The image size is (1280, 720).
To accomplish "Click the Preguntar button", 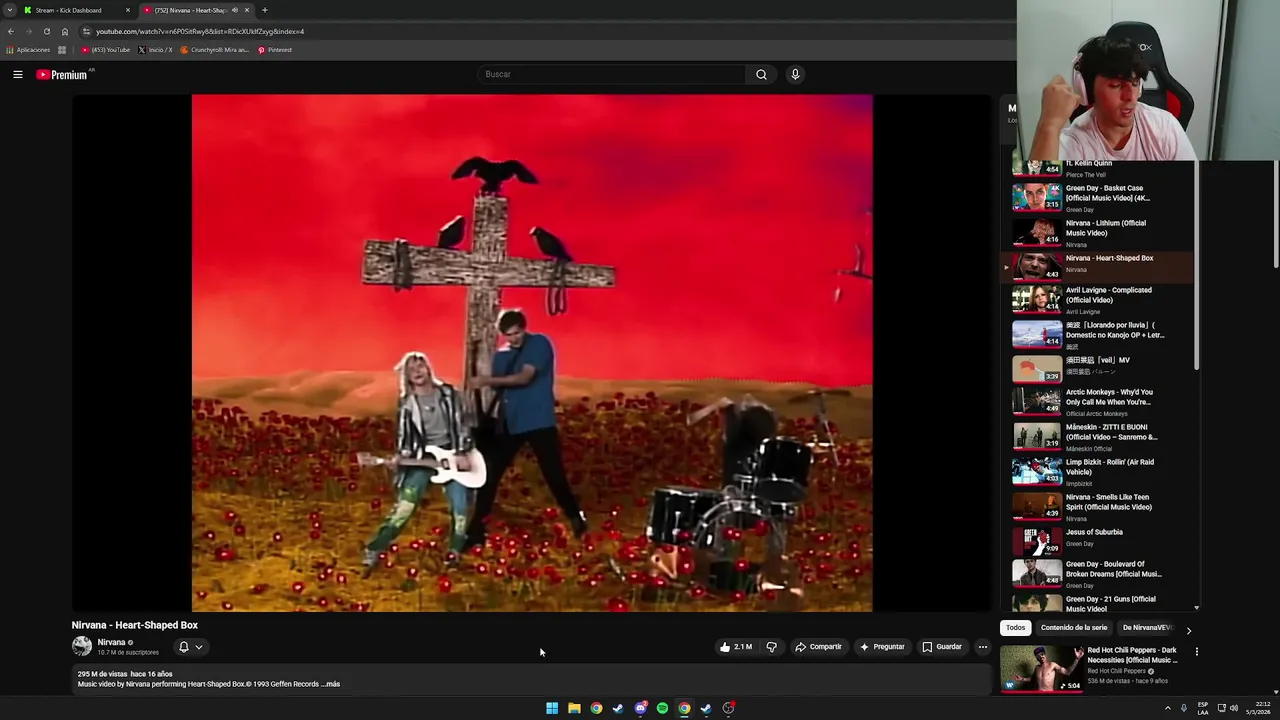I will tap(882, 647).
